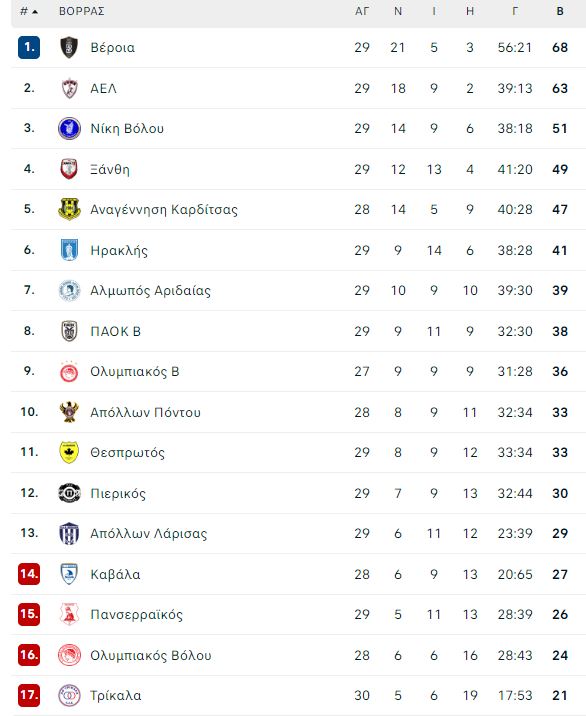Click the Απόλλων Πόντου eagle emblem

[x=69, y=412]
